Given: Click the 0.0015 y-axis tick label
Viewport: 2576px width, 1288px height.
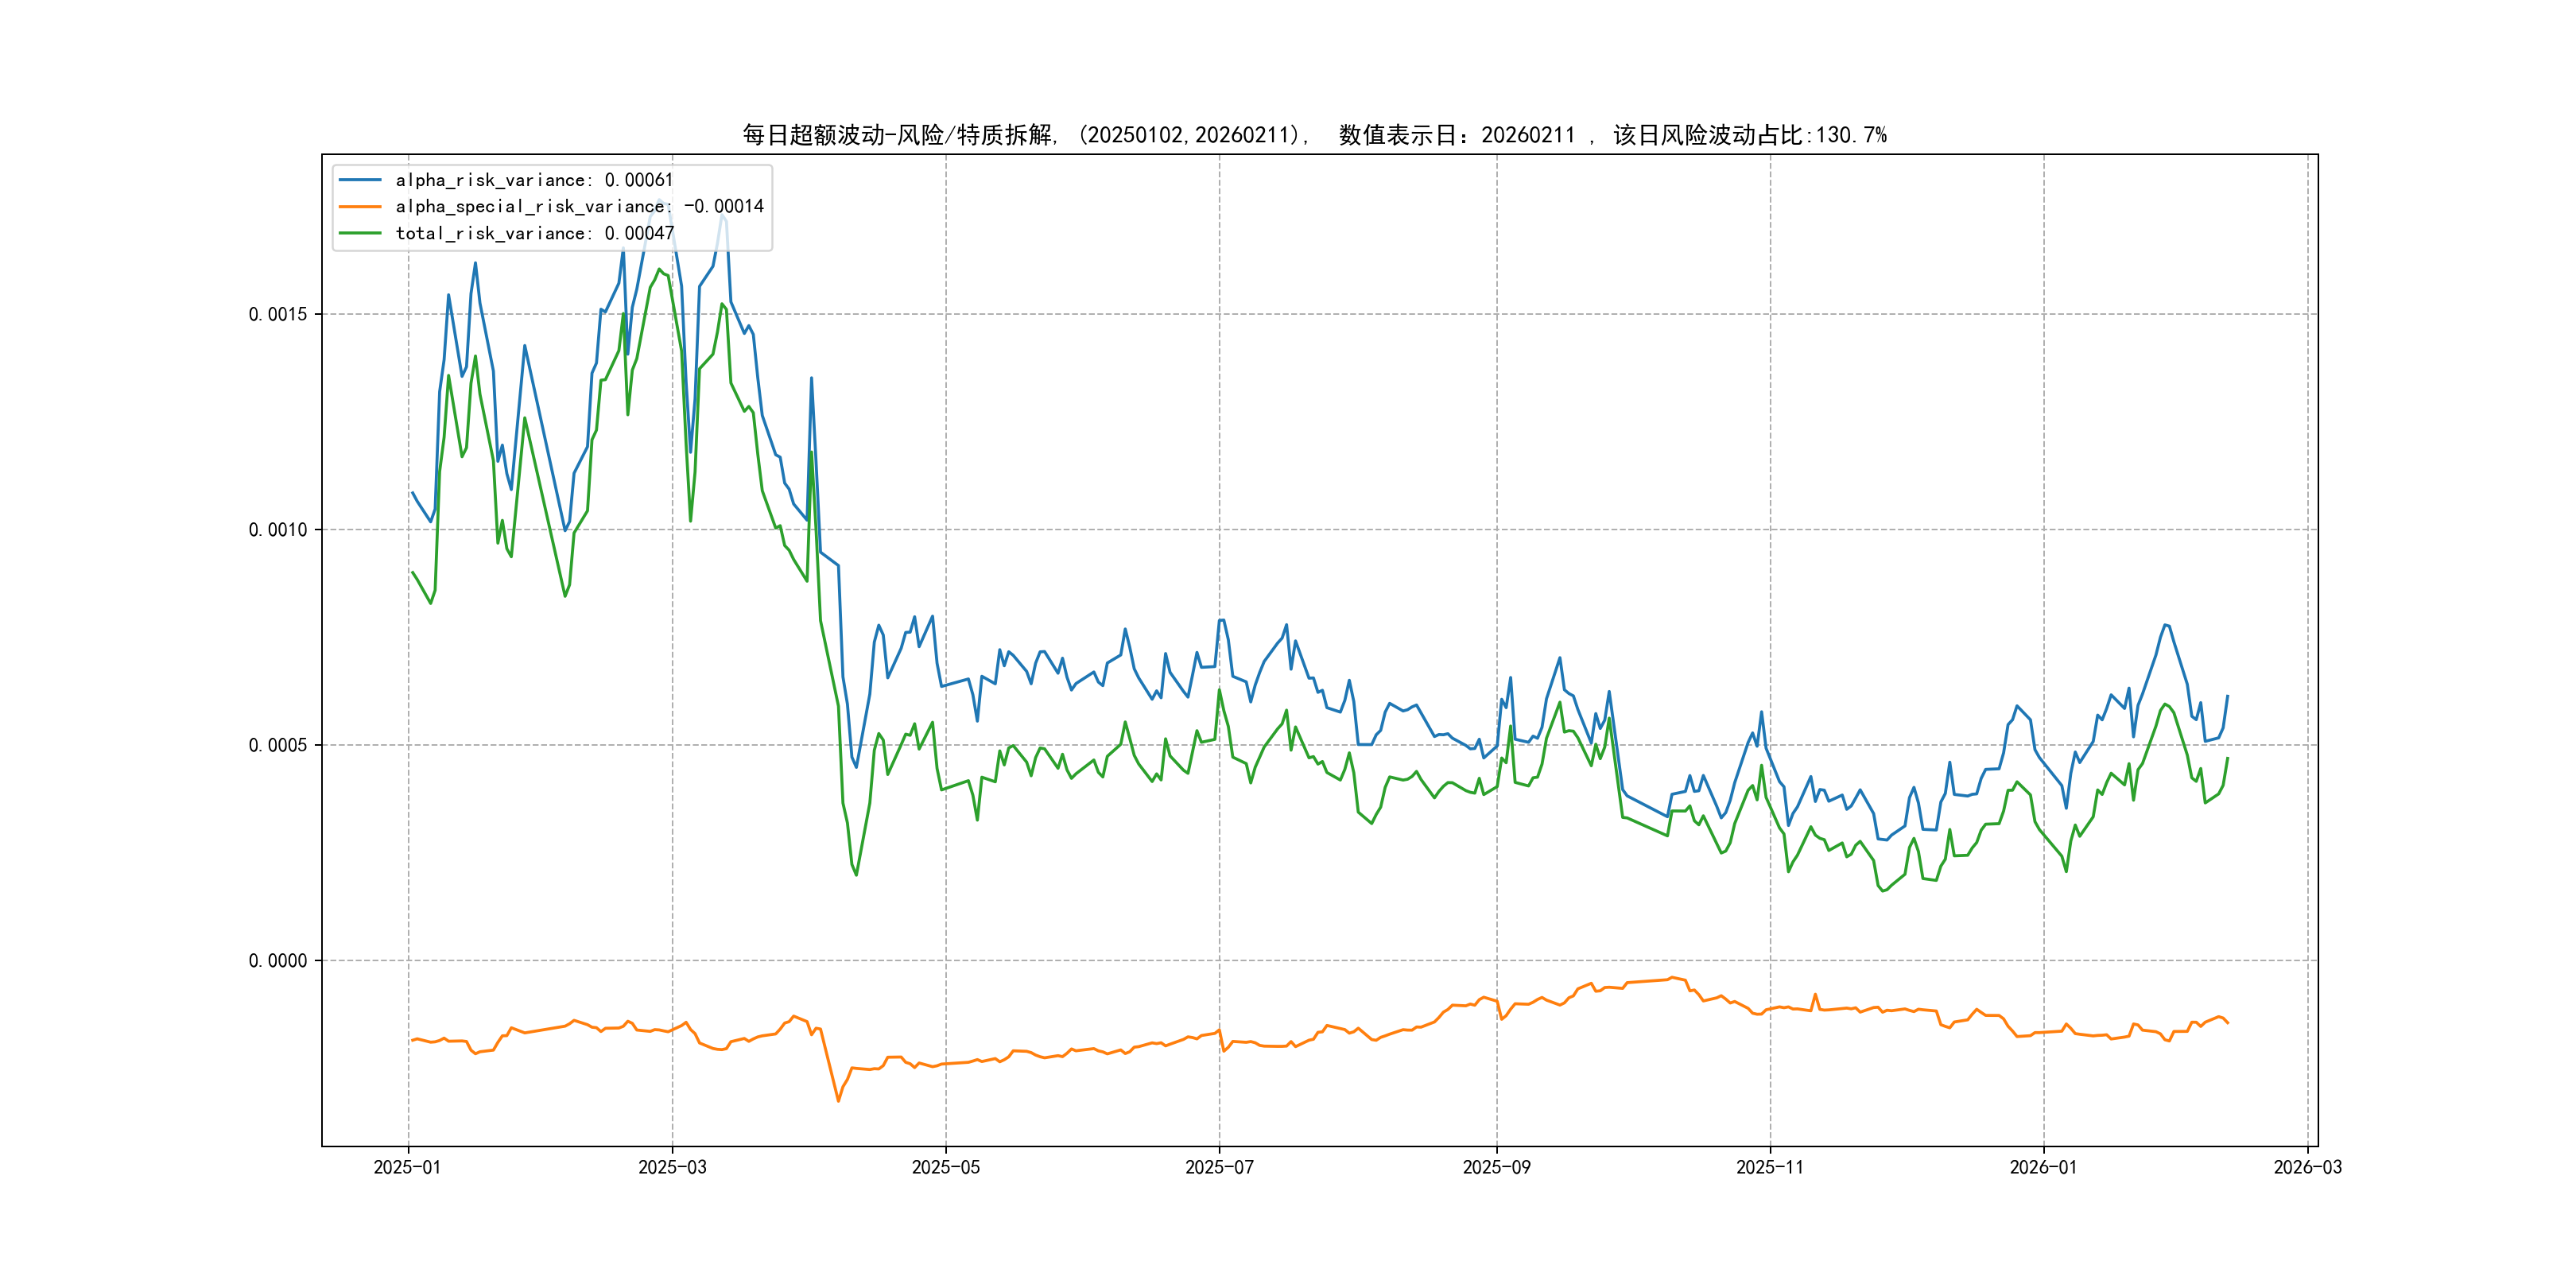Looking at the screenshot, I should [x=278, y=314].
